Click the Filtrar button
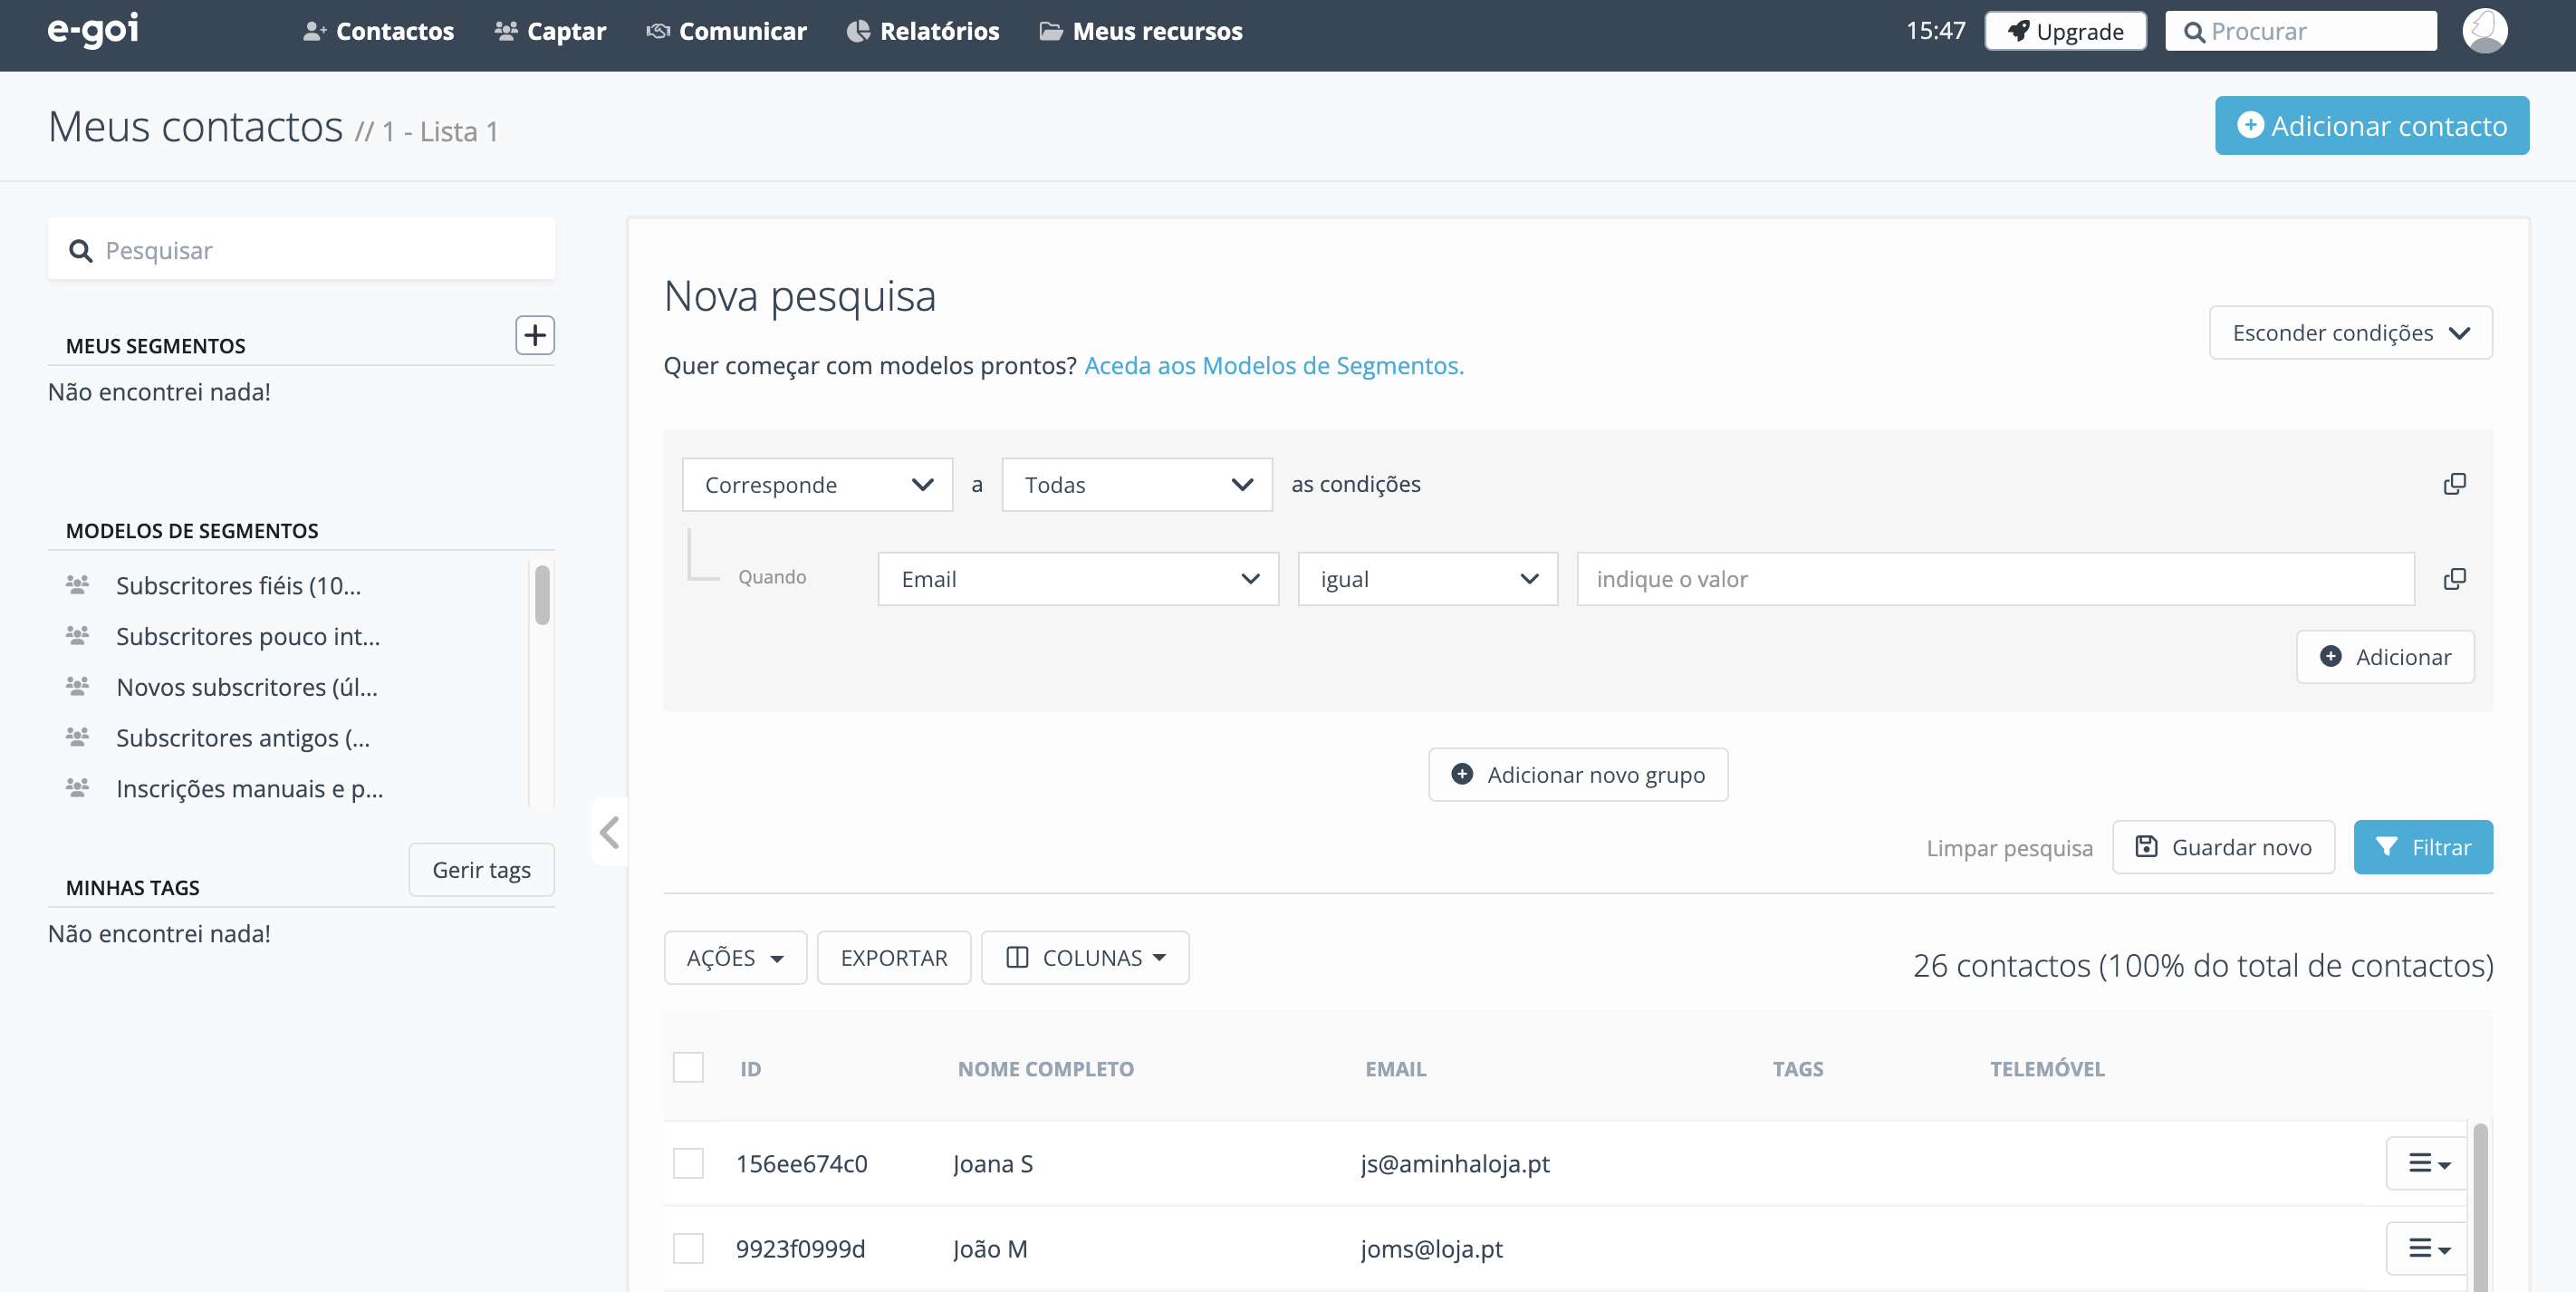This screenshot has height=1292, width=2576. tap(2422, 847)
